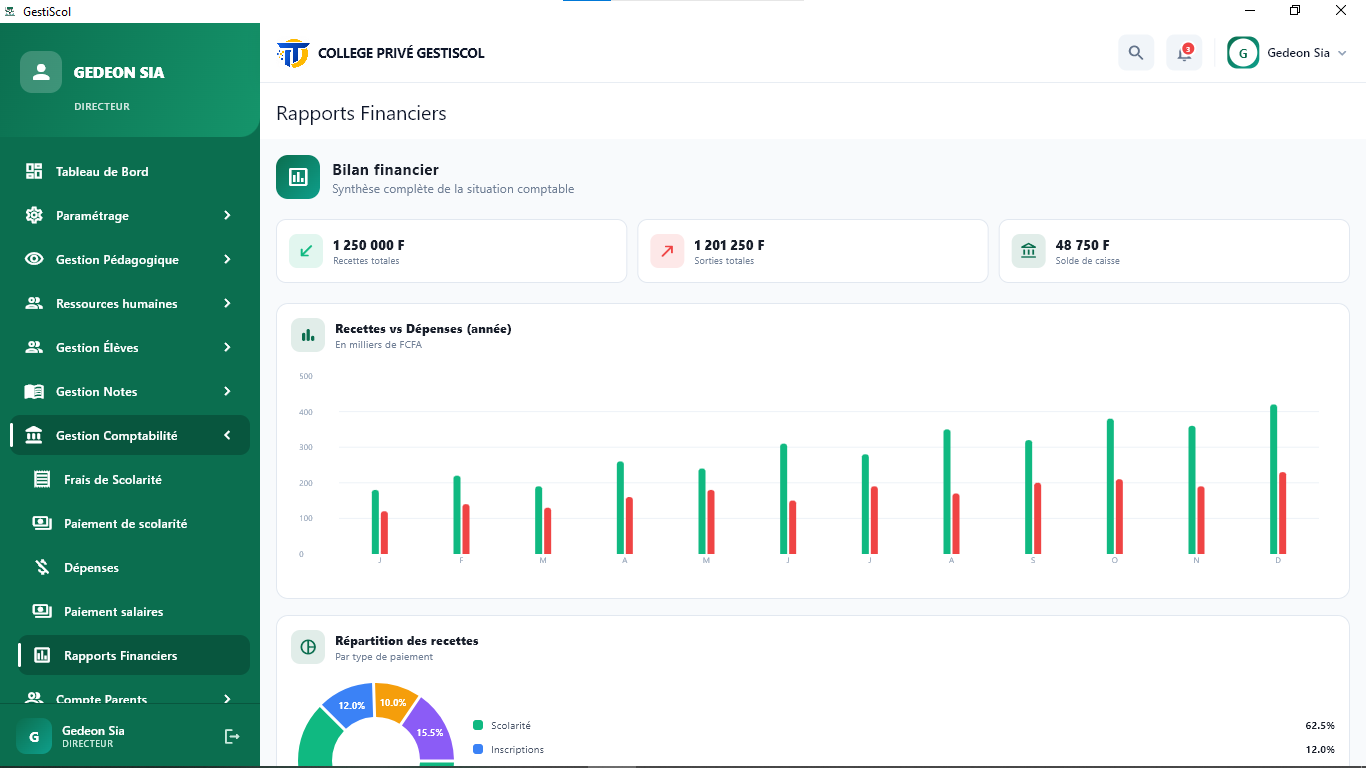
Task: Click the logout icon in sidebar footer
Action: 232,736
